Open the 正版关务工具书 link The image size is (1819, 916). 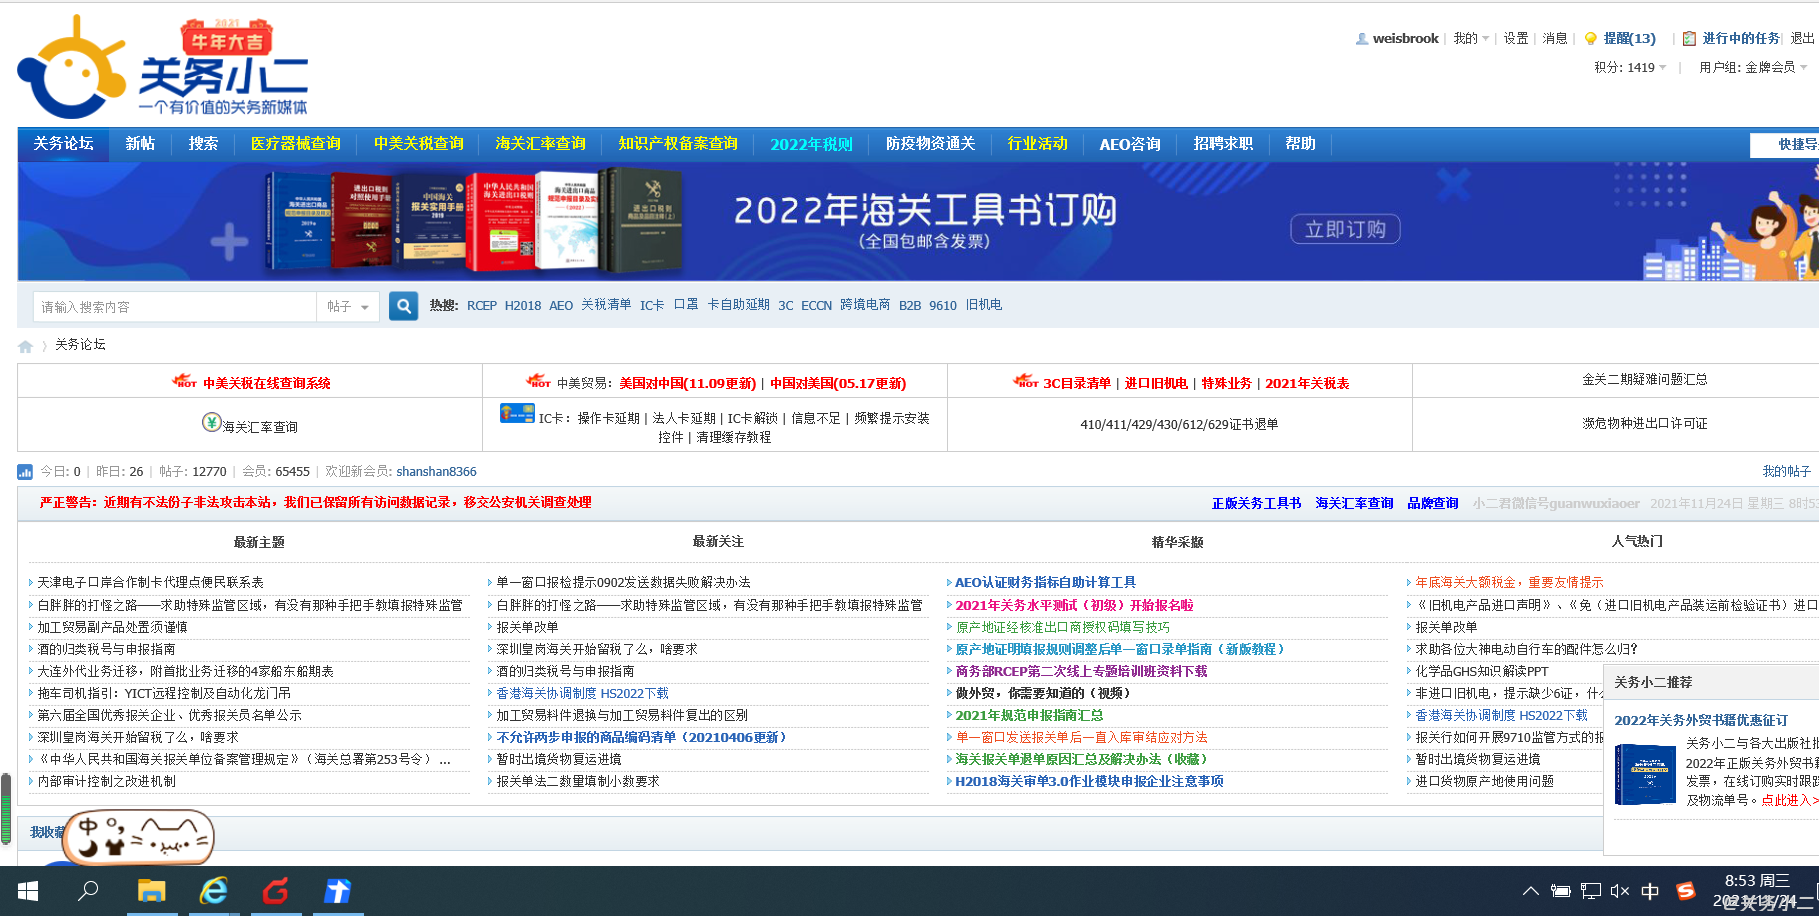[x=1256, y=503]
